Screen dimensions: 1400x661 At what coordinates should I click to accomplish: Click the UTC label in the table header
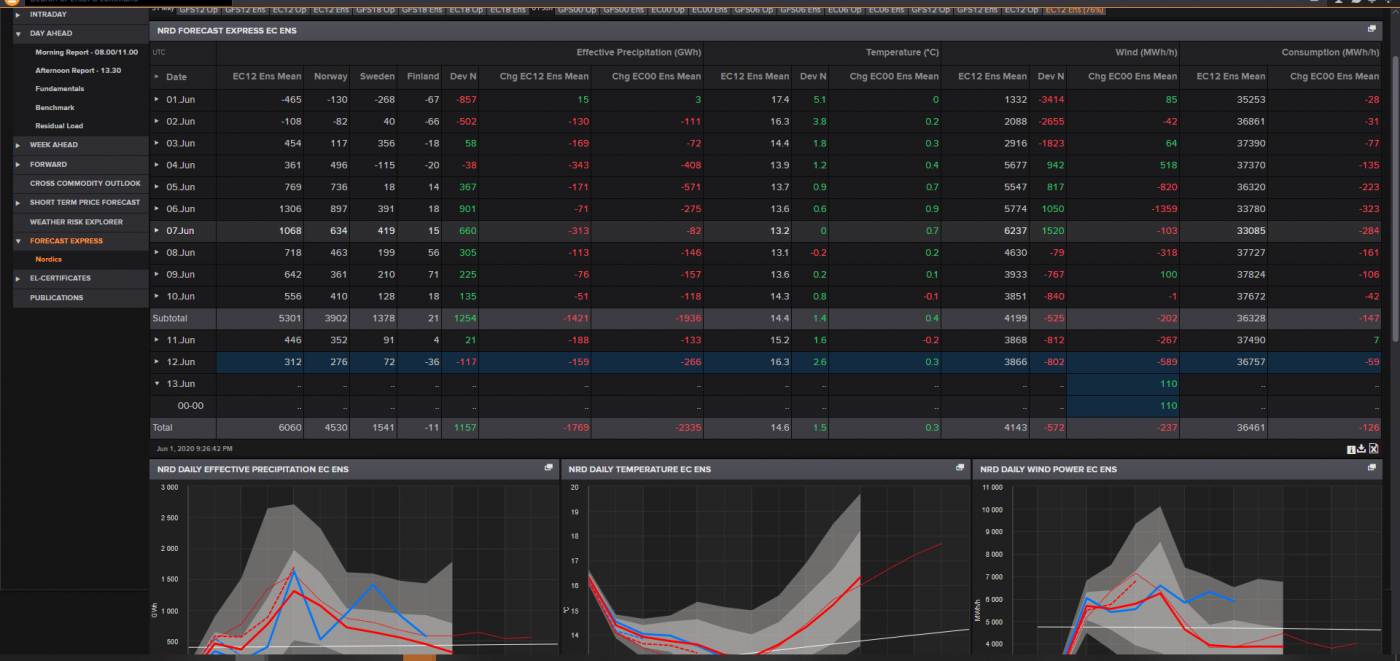point(157,52)
